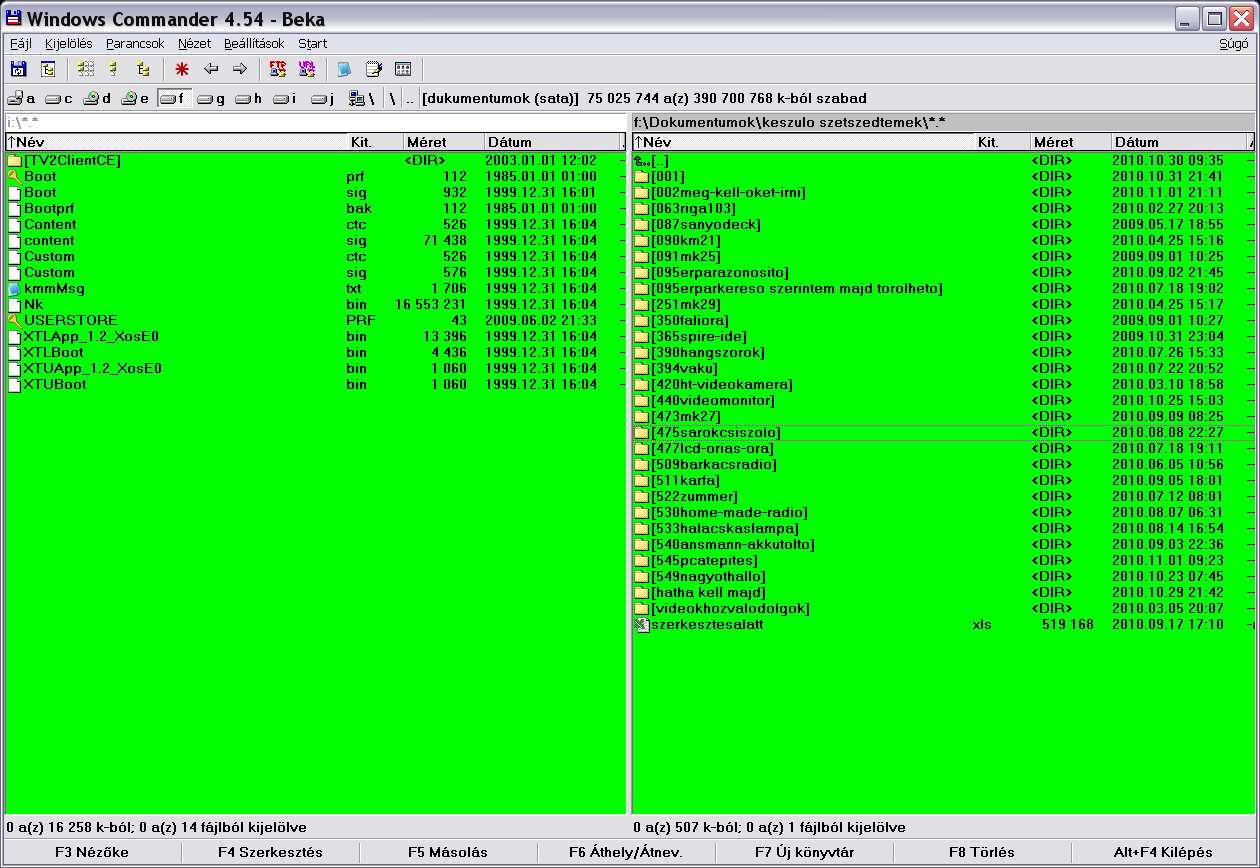Select the 475sarokcsiszolo folder
This screenshot has width=1260, height=868.
point(715,433)
